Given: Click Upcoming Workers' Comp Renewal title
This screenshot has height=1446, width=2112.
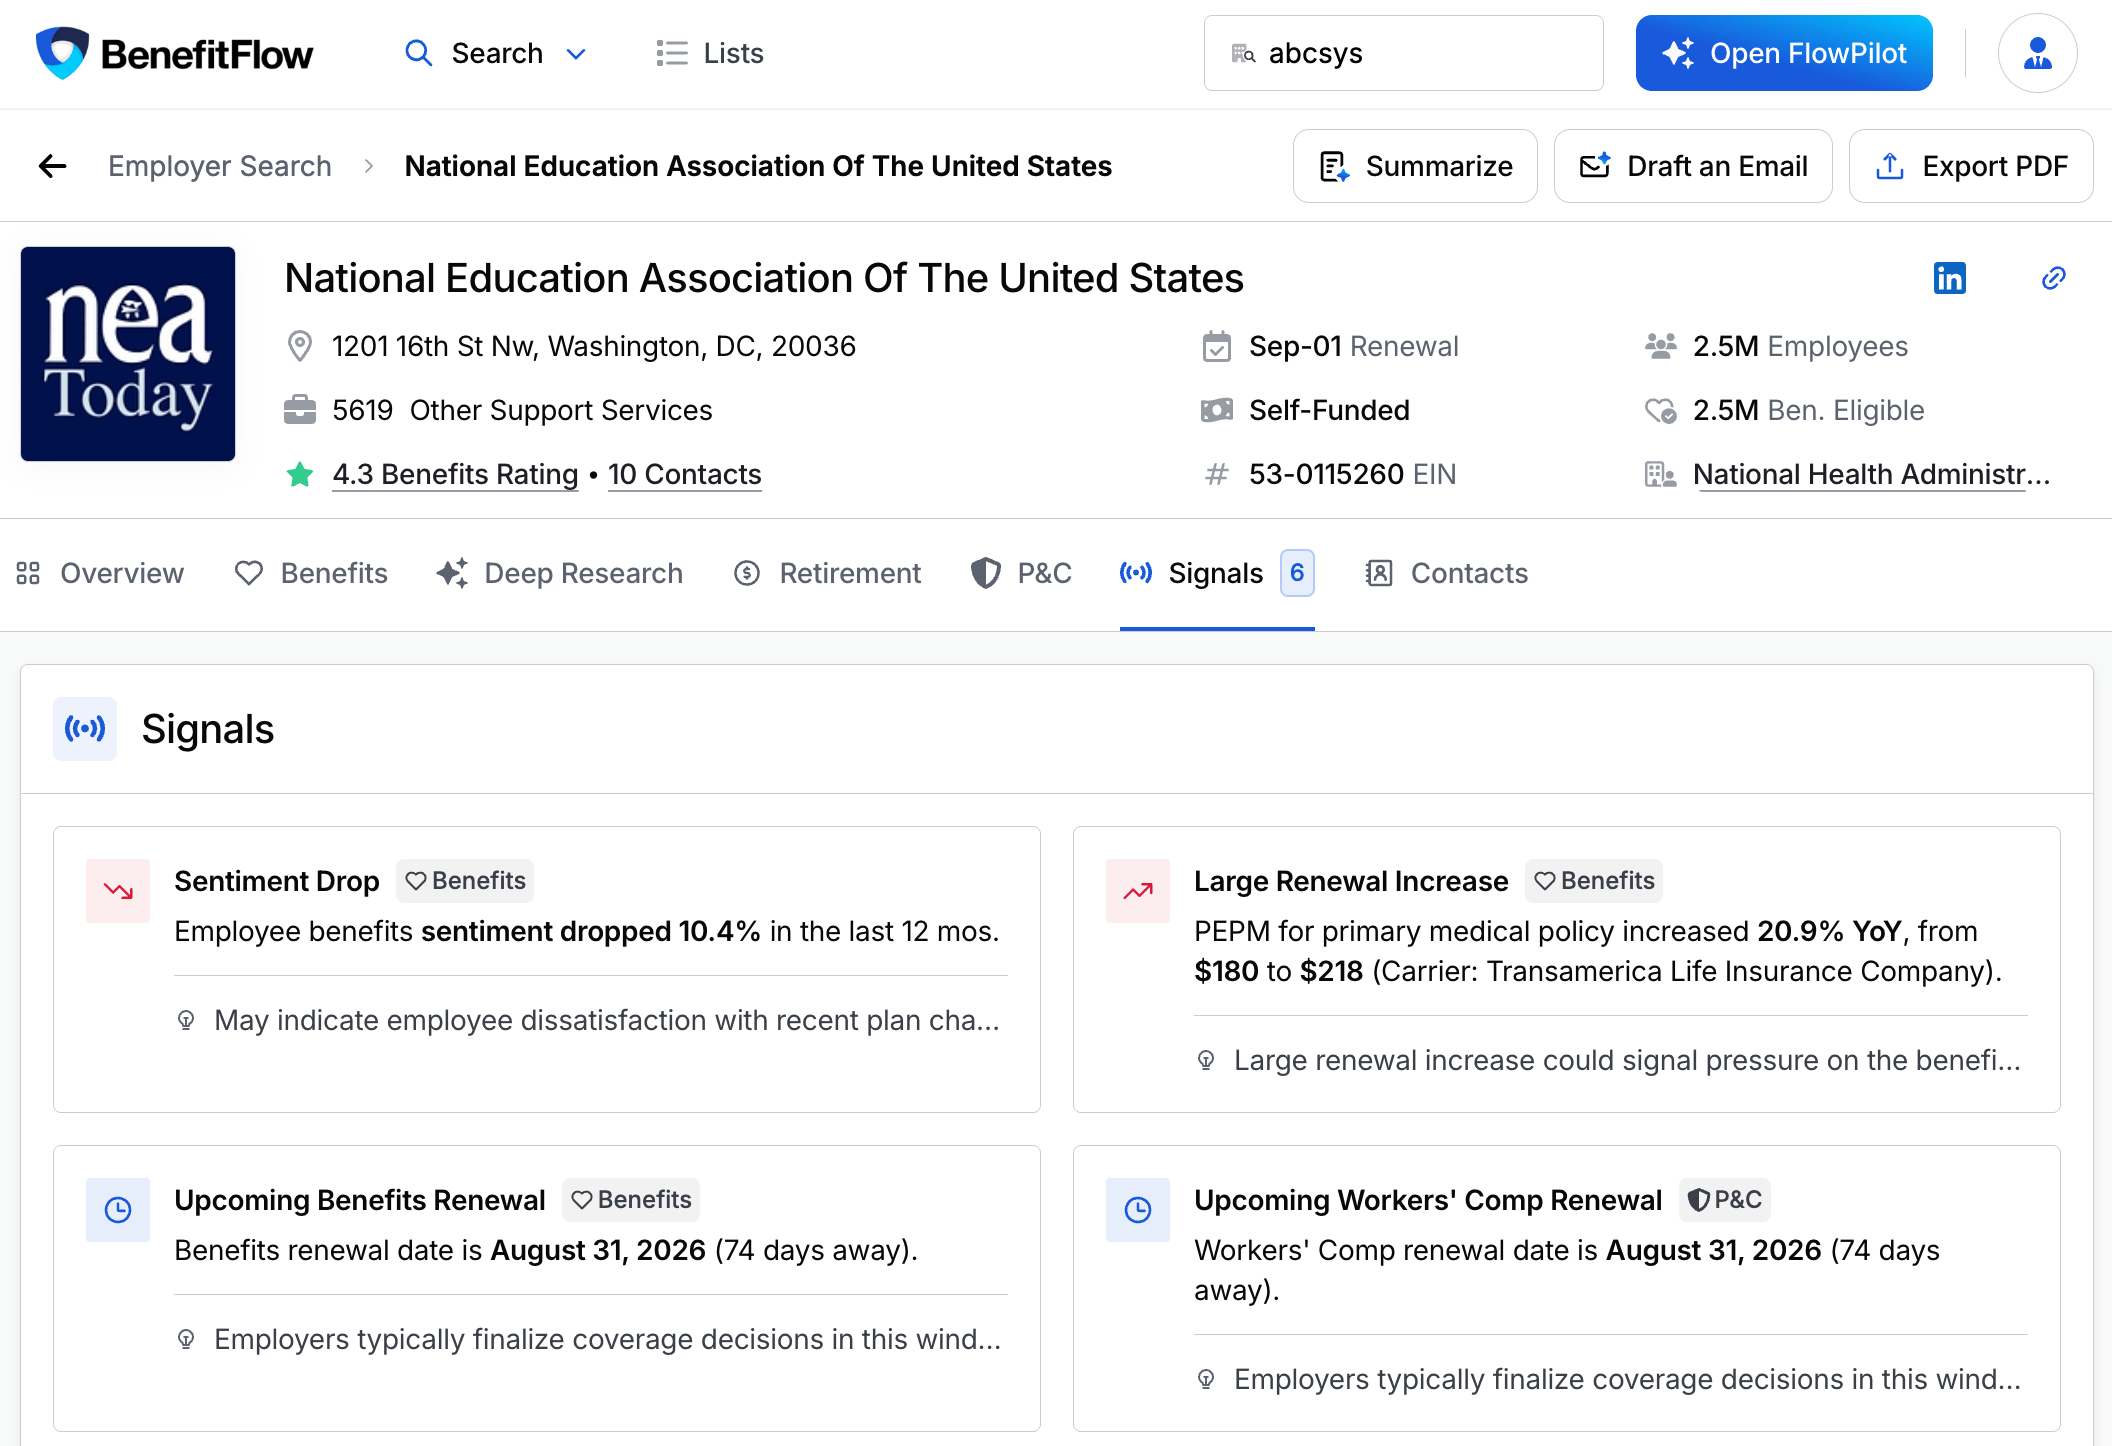Looking at the screenshot, I should (1428, 1200).
